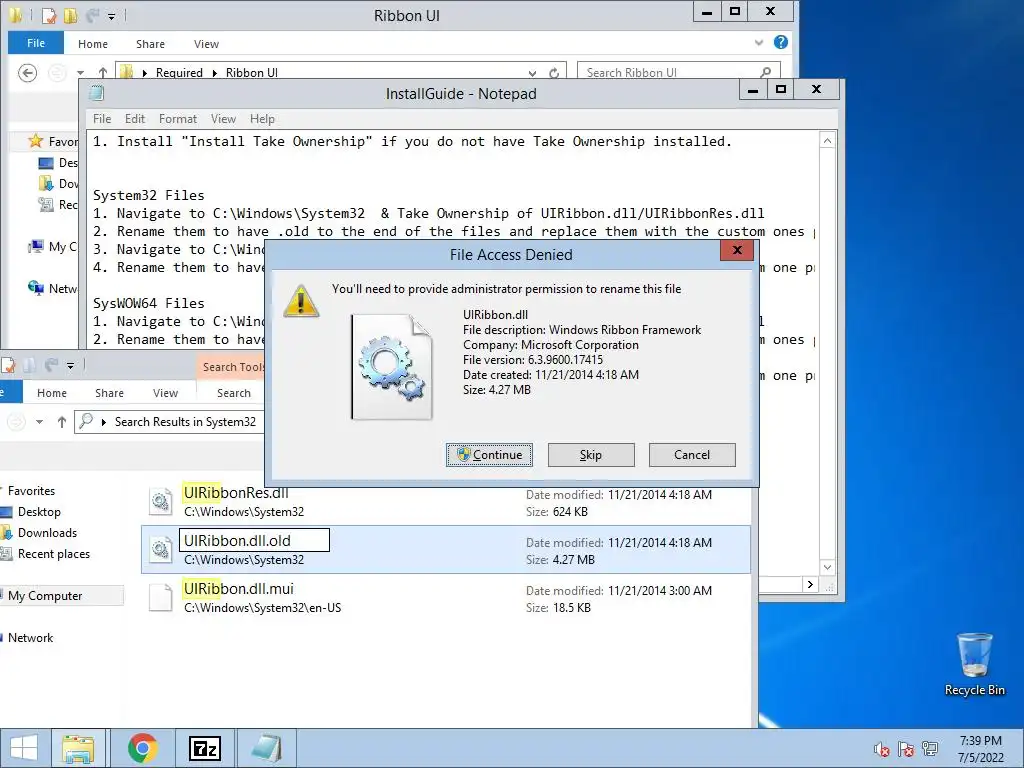Viewport: 1024px width, 768px height.
Task: Open address history dropdown in Ribbon UI window
Action: (532, 73)
